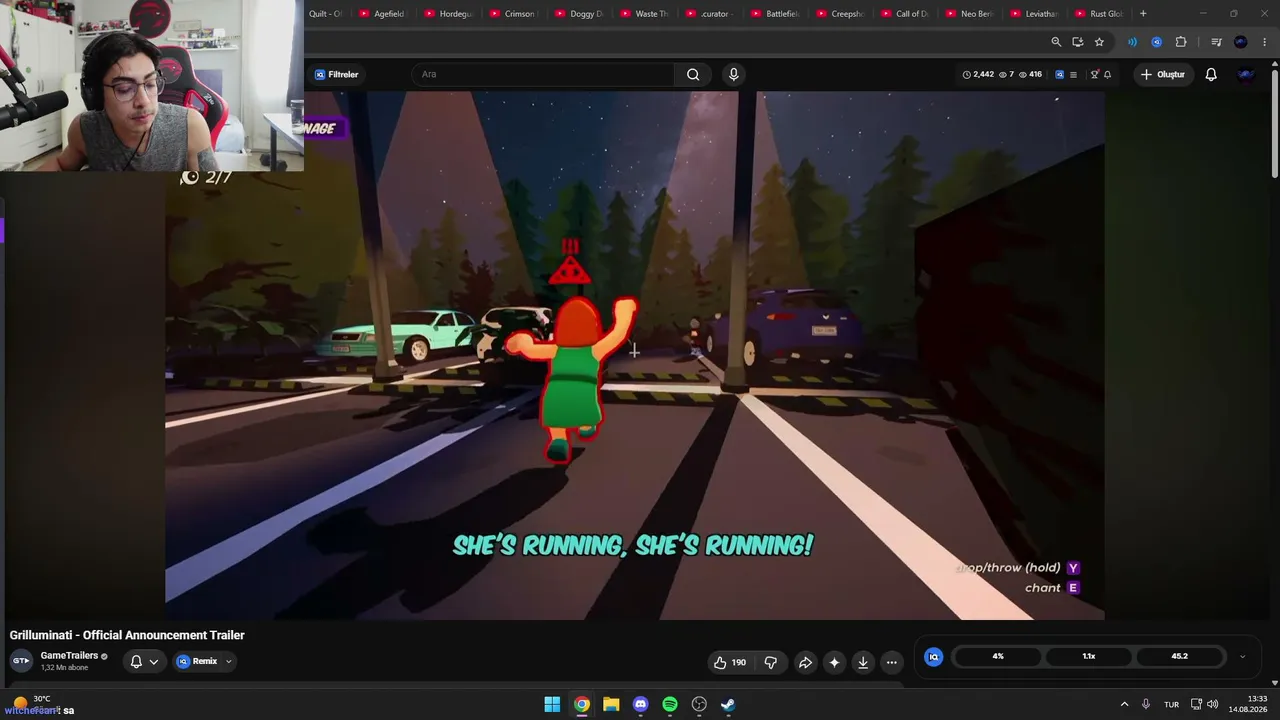This screenshot has height=720, width=1280.
Task: Open a new browser tab
Action: [1143, 14]
